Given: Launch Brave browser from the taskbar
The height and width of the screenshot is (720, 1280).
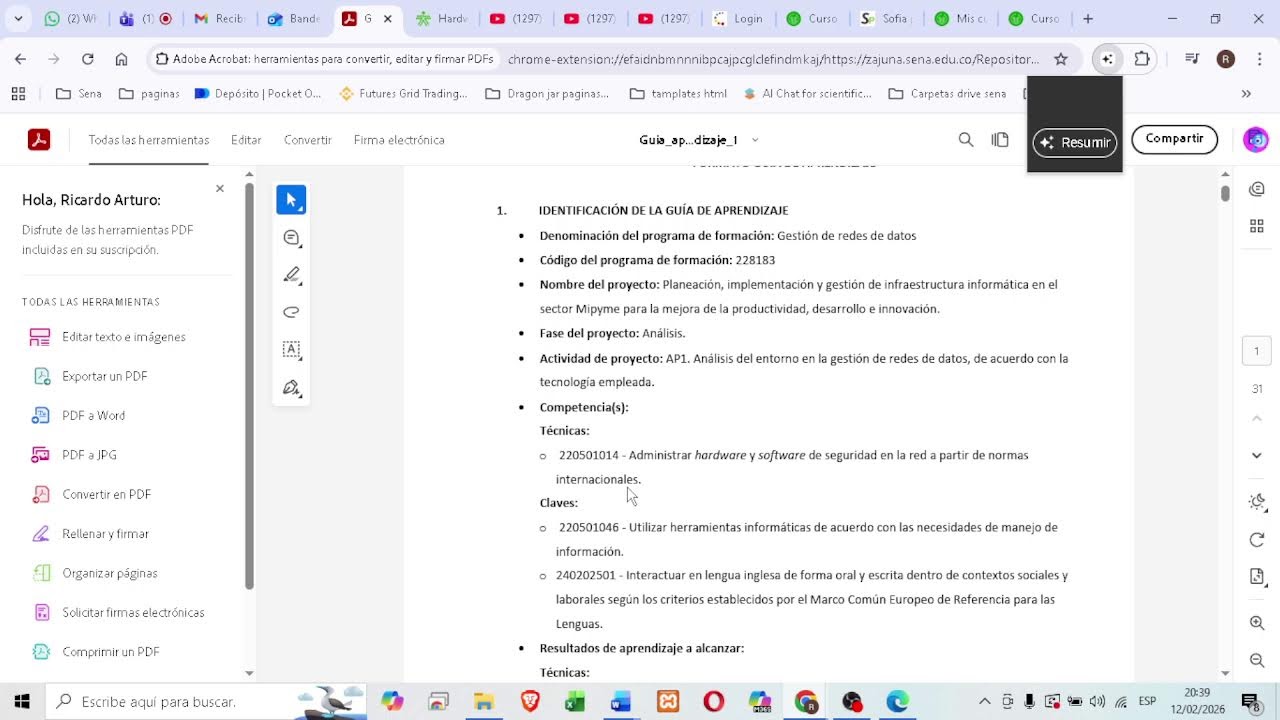Looking at the screenshot, I should click(x=530, y=702).
